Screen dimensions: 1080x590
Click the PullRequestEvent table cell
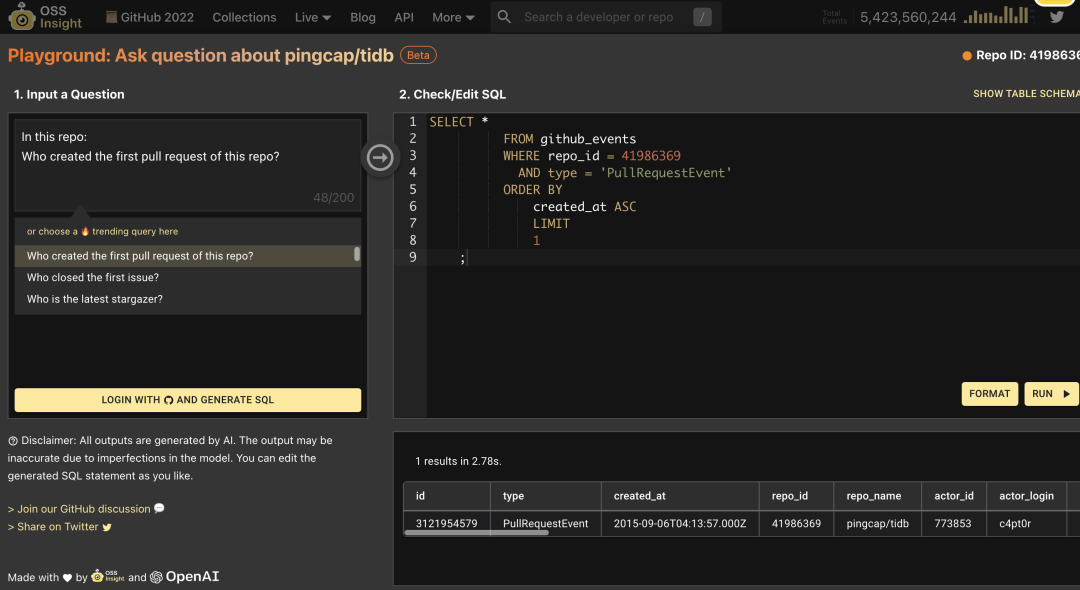click(546, 523)
